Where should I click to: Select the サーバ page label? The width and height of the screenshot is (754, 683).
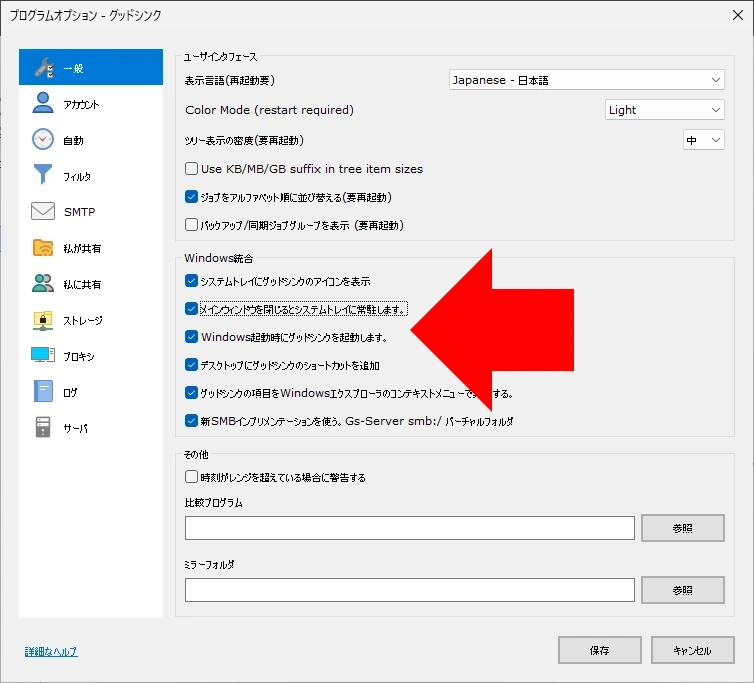[x=75, y=429]
